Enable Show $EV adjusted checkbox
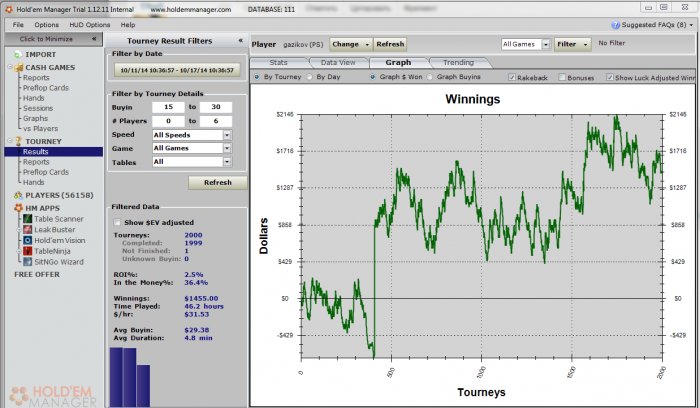This screenshot has width=700, height=408. [117, 222]
